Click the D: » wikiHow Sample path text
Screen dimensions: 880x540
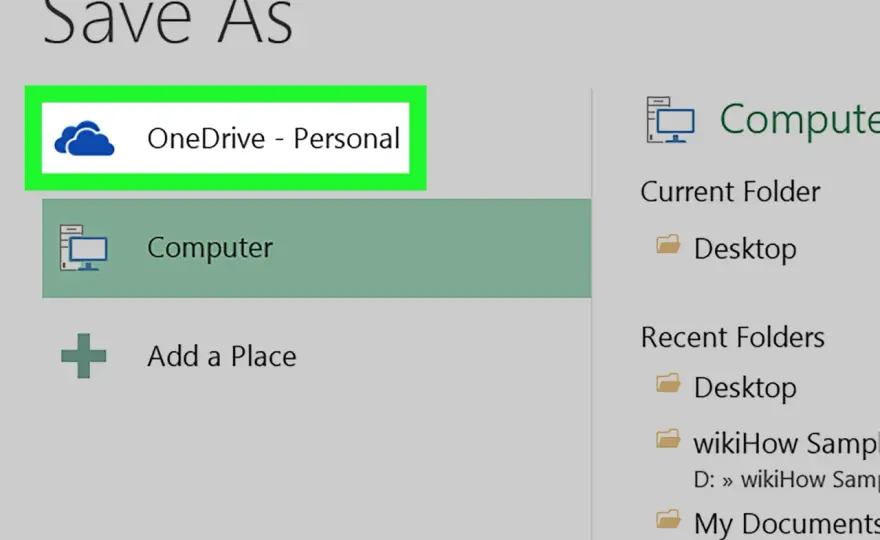[x=787, y=479]
